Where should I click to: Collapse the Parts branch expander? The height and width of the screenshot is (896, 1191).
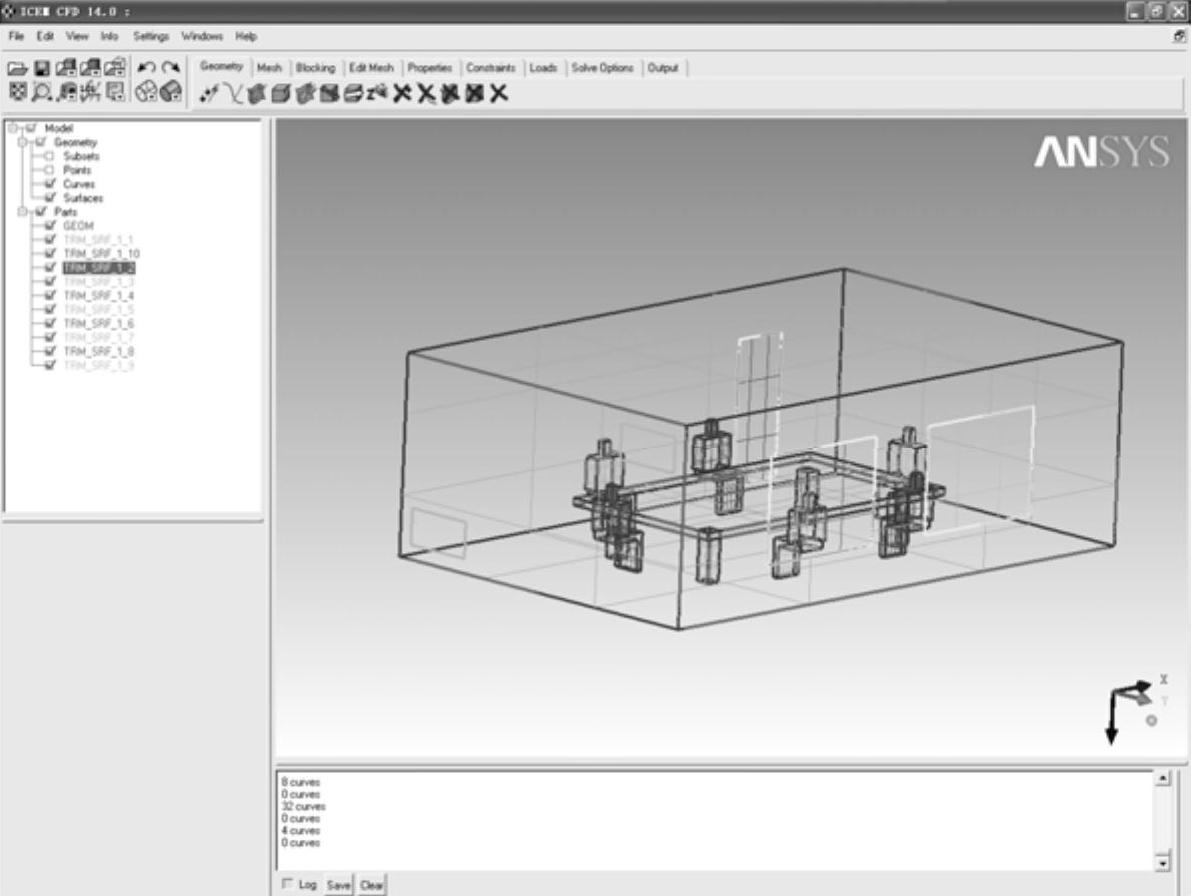22,212
